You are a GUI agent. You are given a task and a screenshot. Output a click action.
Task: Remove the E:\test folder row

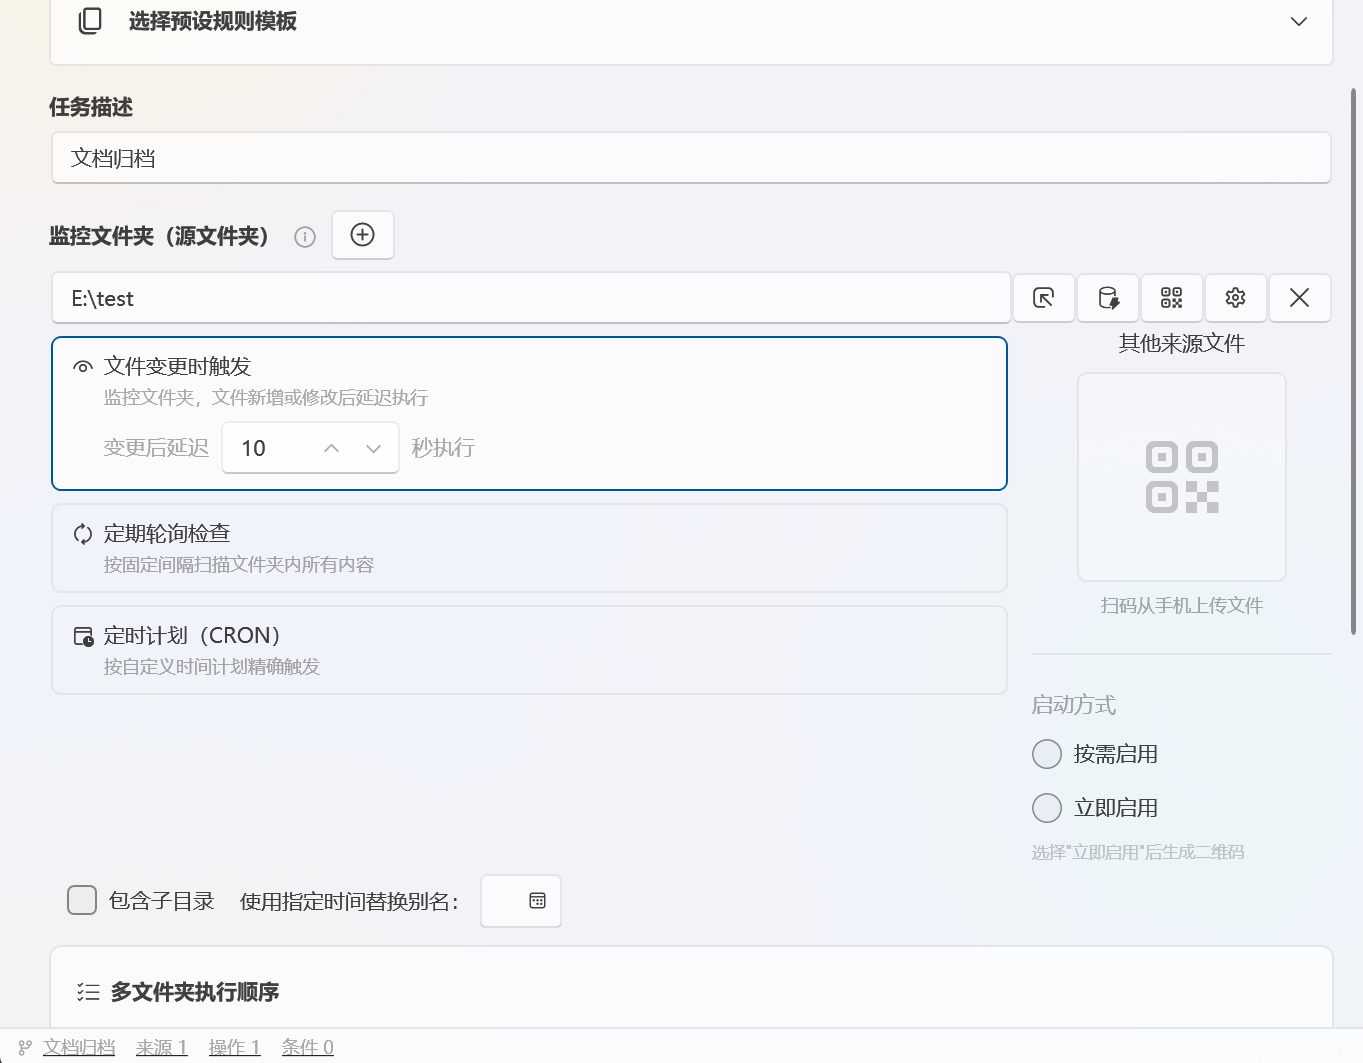click(1300, 298)
